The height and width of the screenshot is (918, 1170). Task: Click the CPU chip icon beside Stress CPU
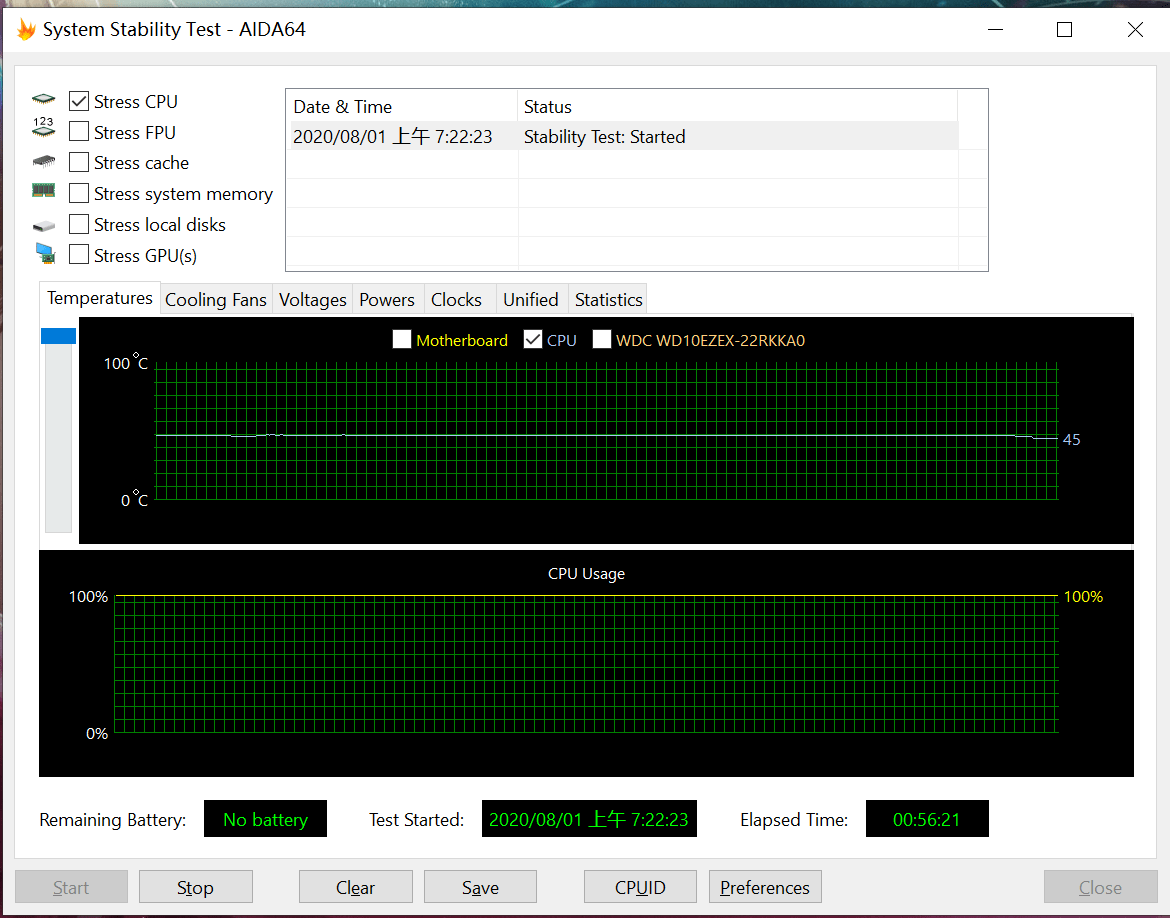point(43,99)
